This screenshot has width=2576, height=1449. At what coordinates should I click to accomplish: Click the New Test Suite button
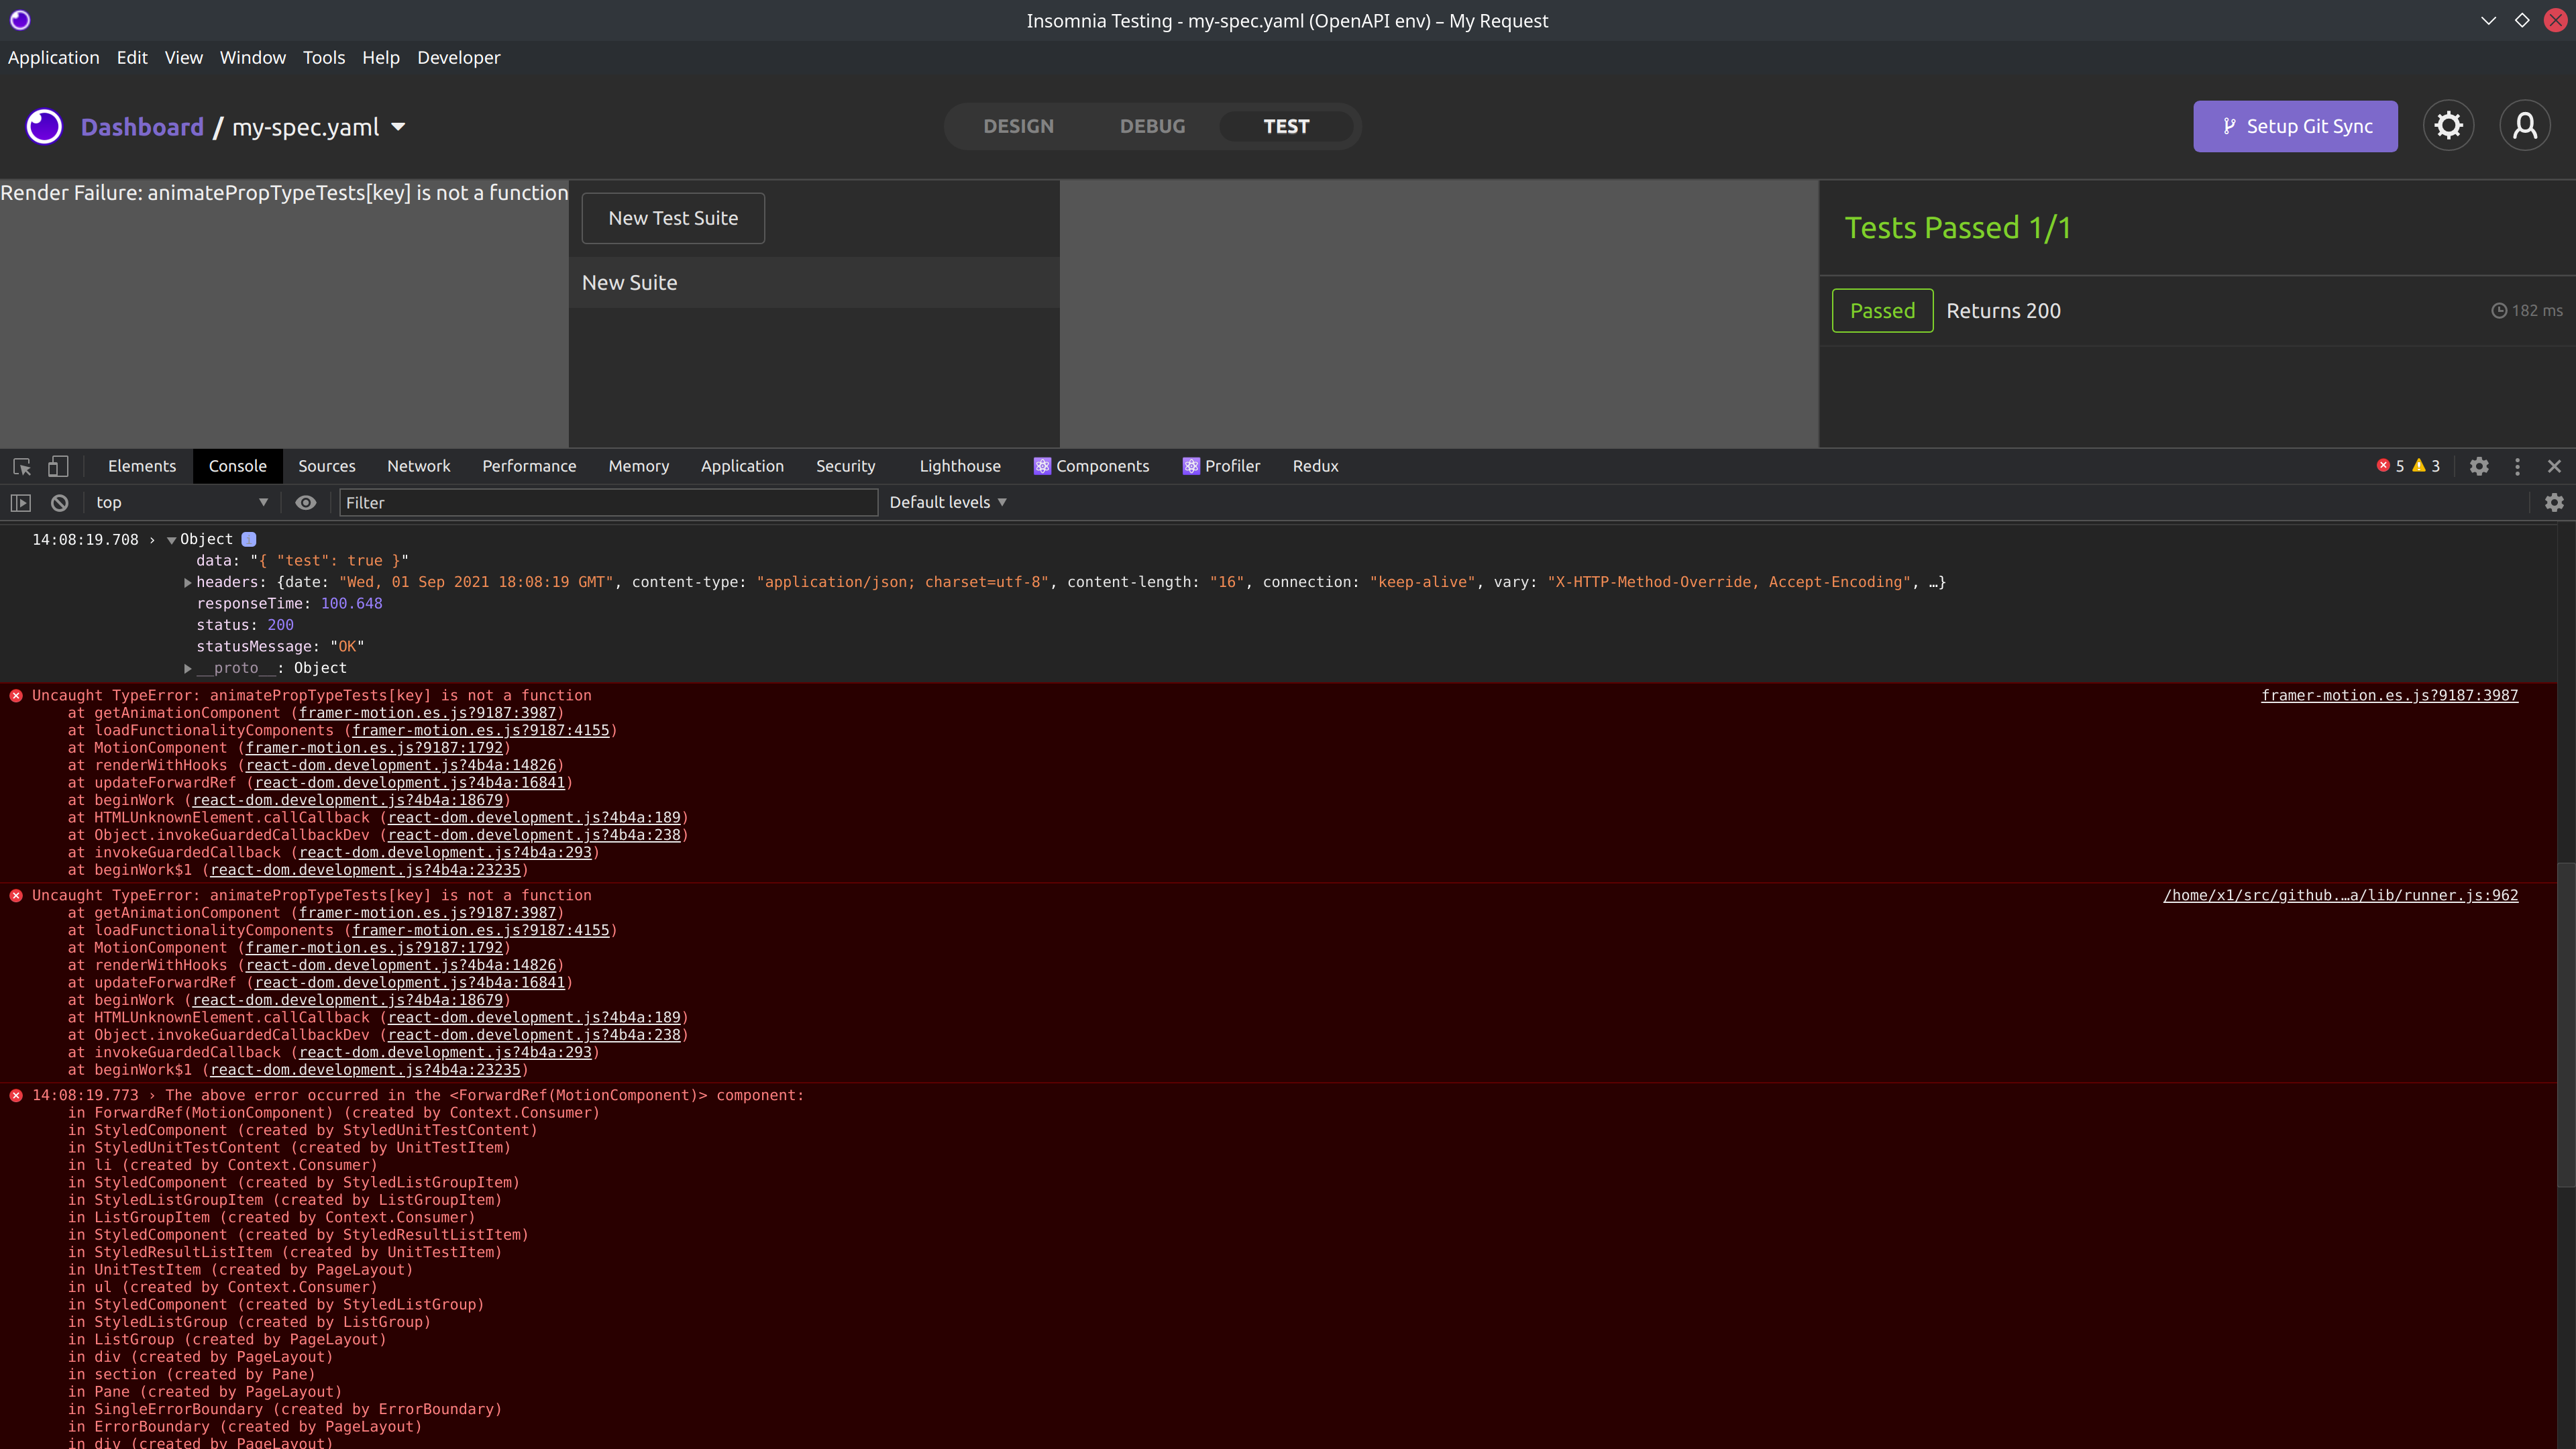[x=672, y=218]
